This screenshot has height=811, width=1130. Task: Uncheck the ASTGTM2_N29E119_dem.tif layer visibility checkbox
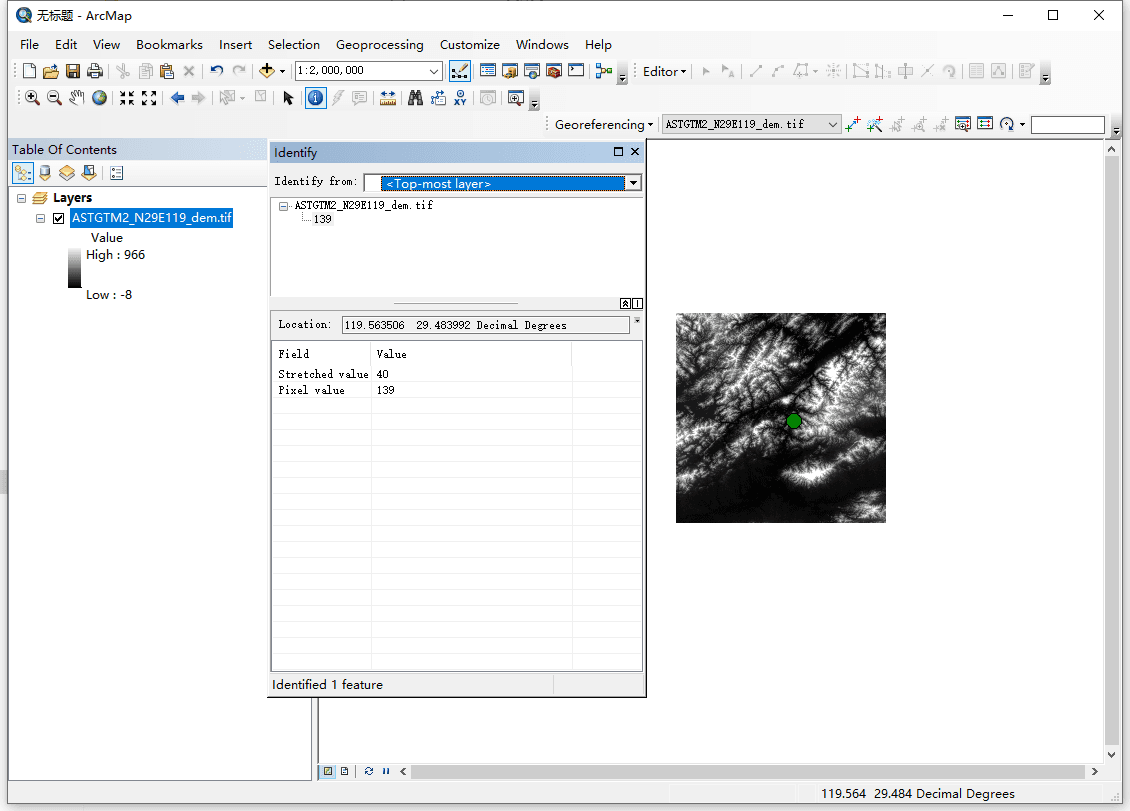pos(59,219)
